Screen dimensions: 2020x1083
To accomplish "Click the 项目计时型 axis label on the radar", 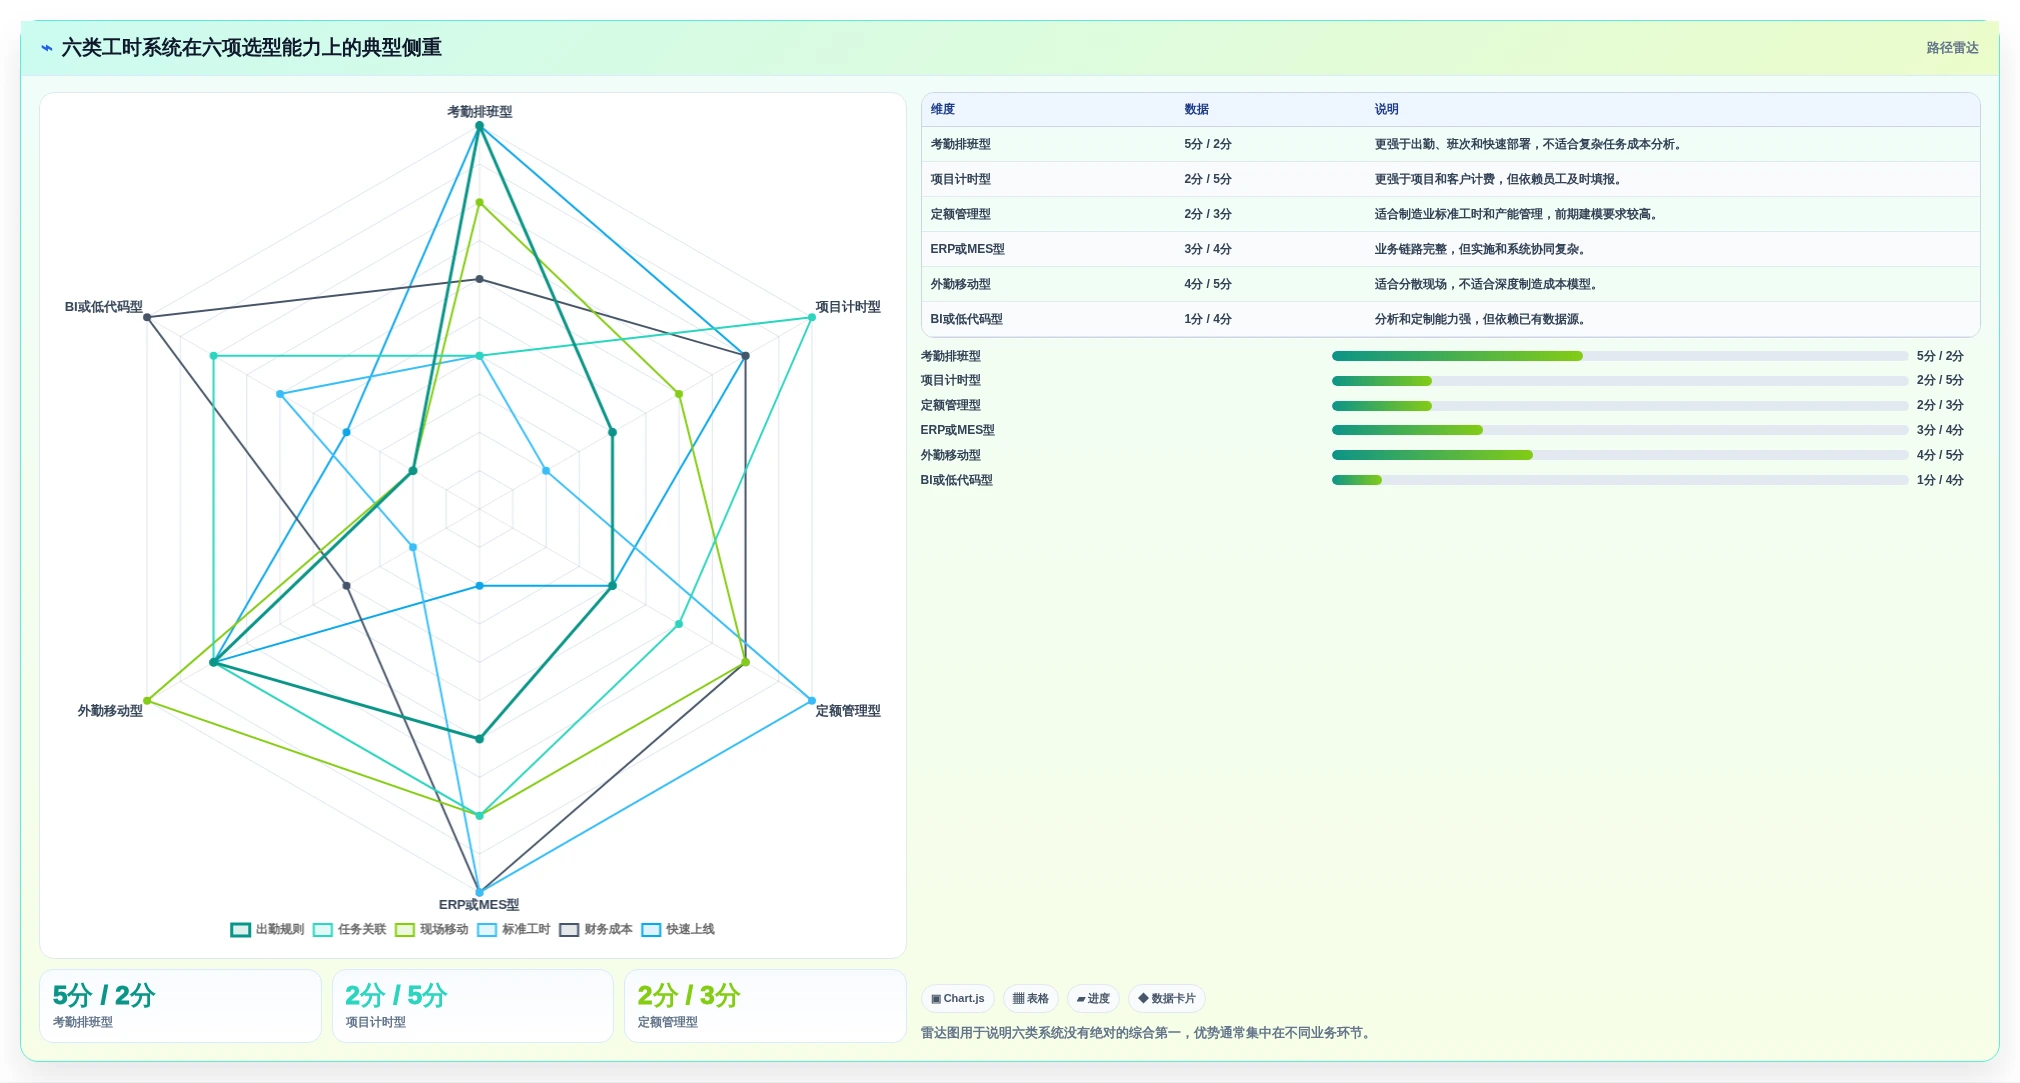I will tap(848, 307).
